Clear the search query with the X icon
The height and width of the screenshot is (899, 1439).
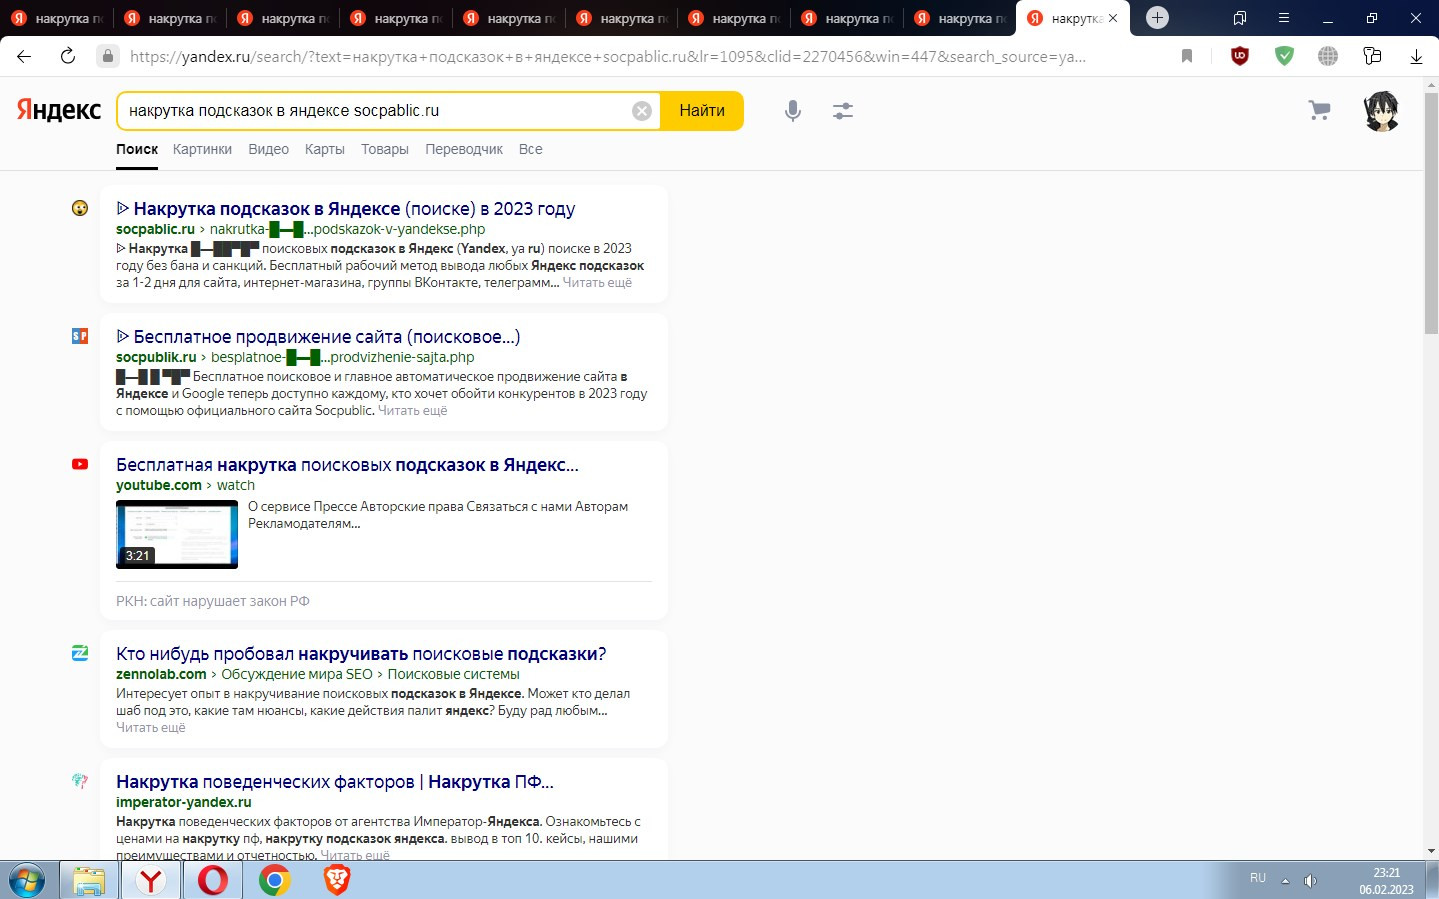pyautogui.click(x=642, y=111)
